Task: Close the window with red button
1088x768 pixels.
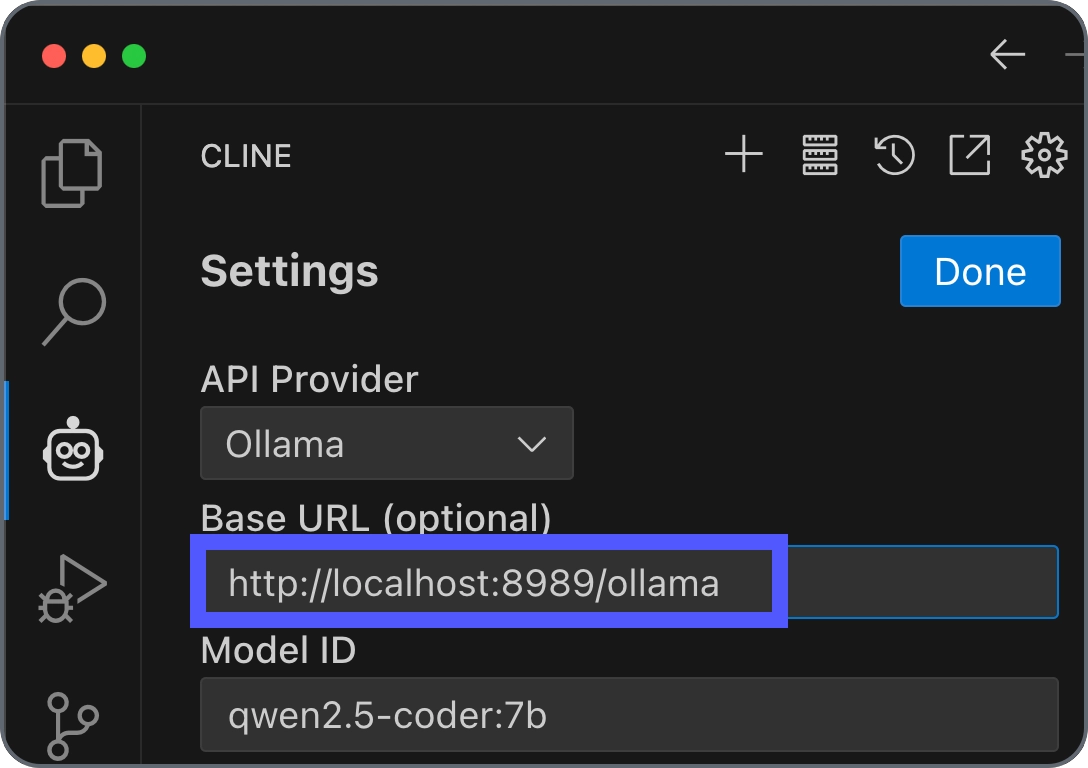Action: [x=54, y=56]
